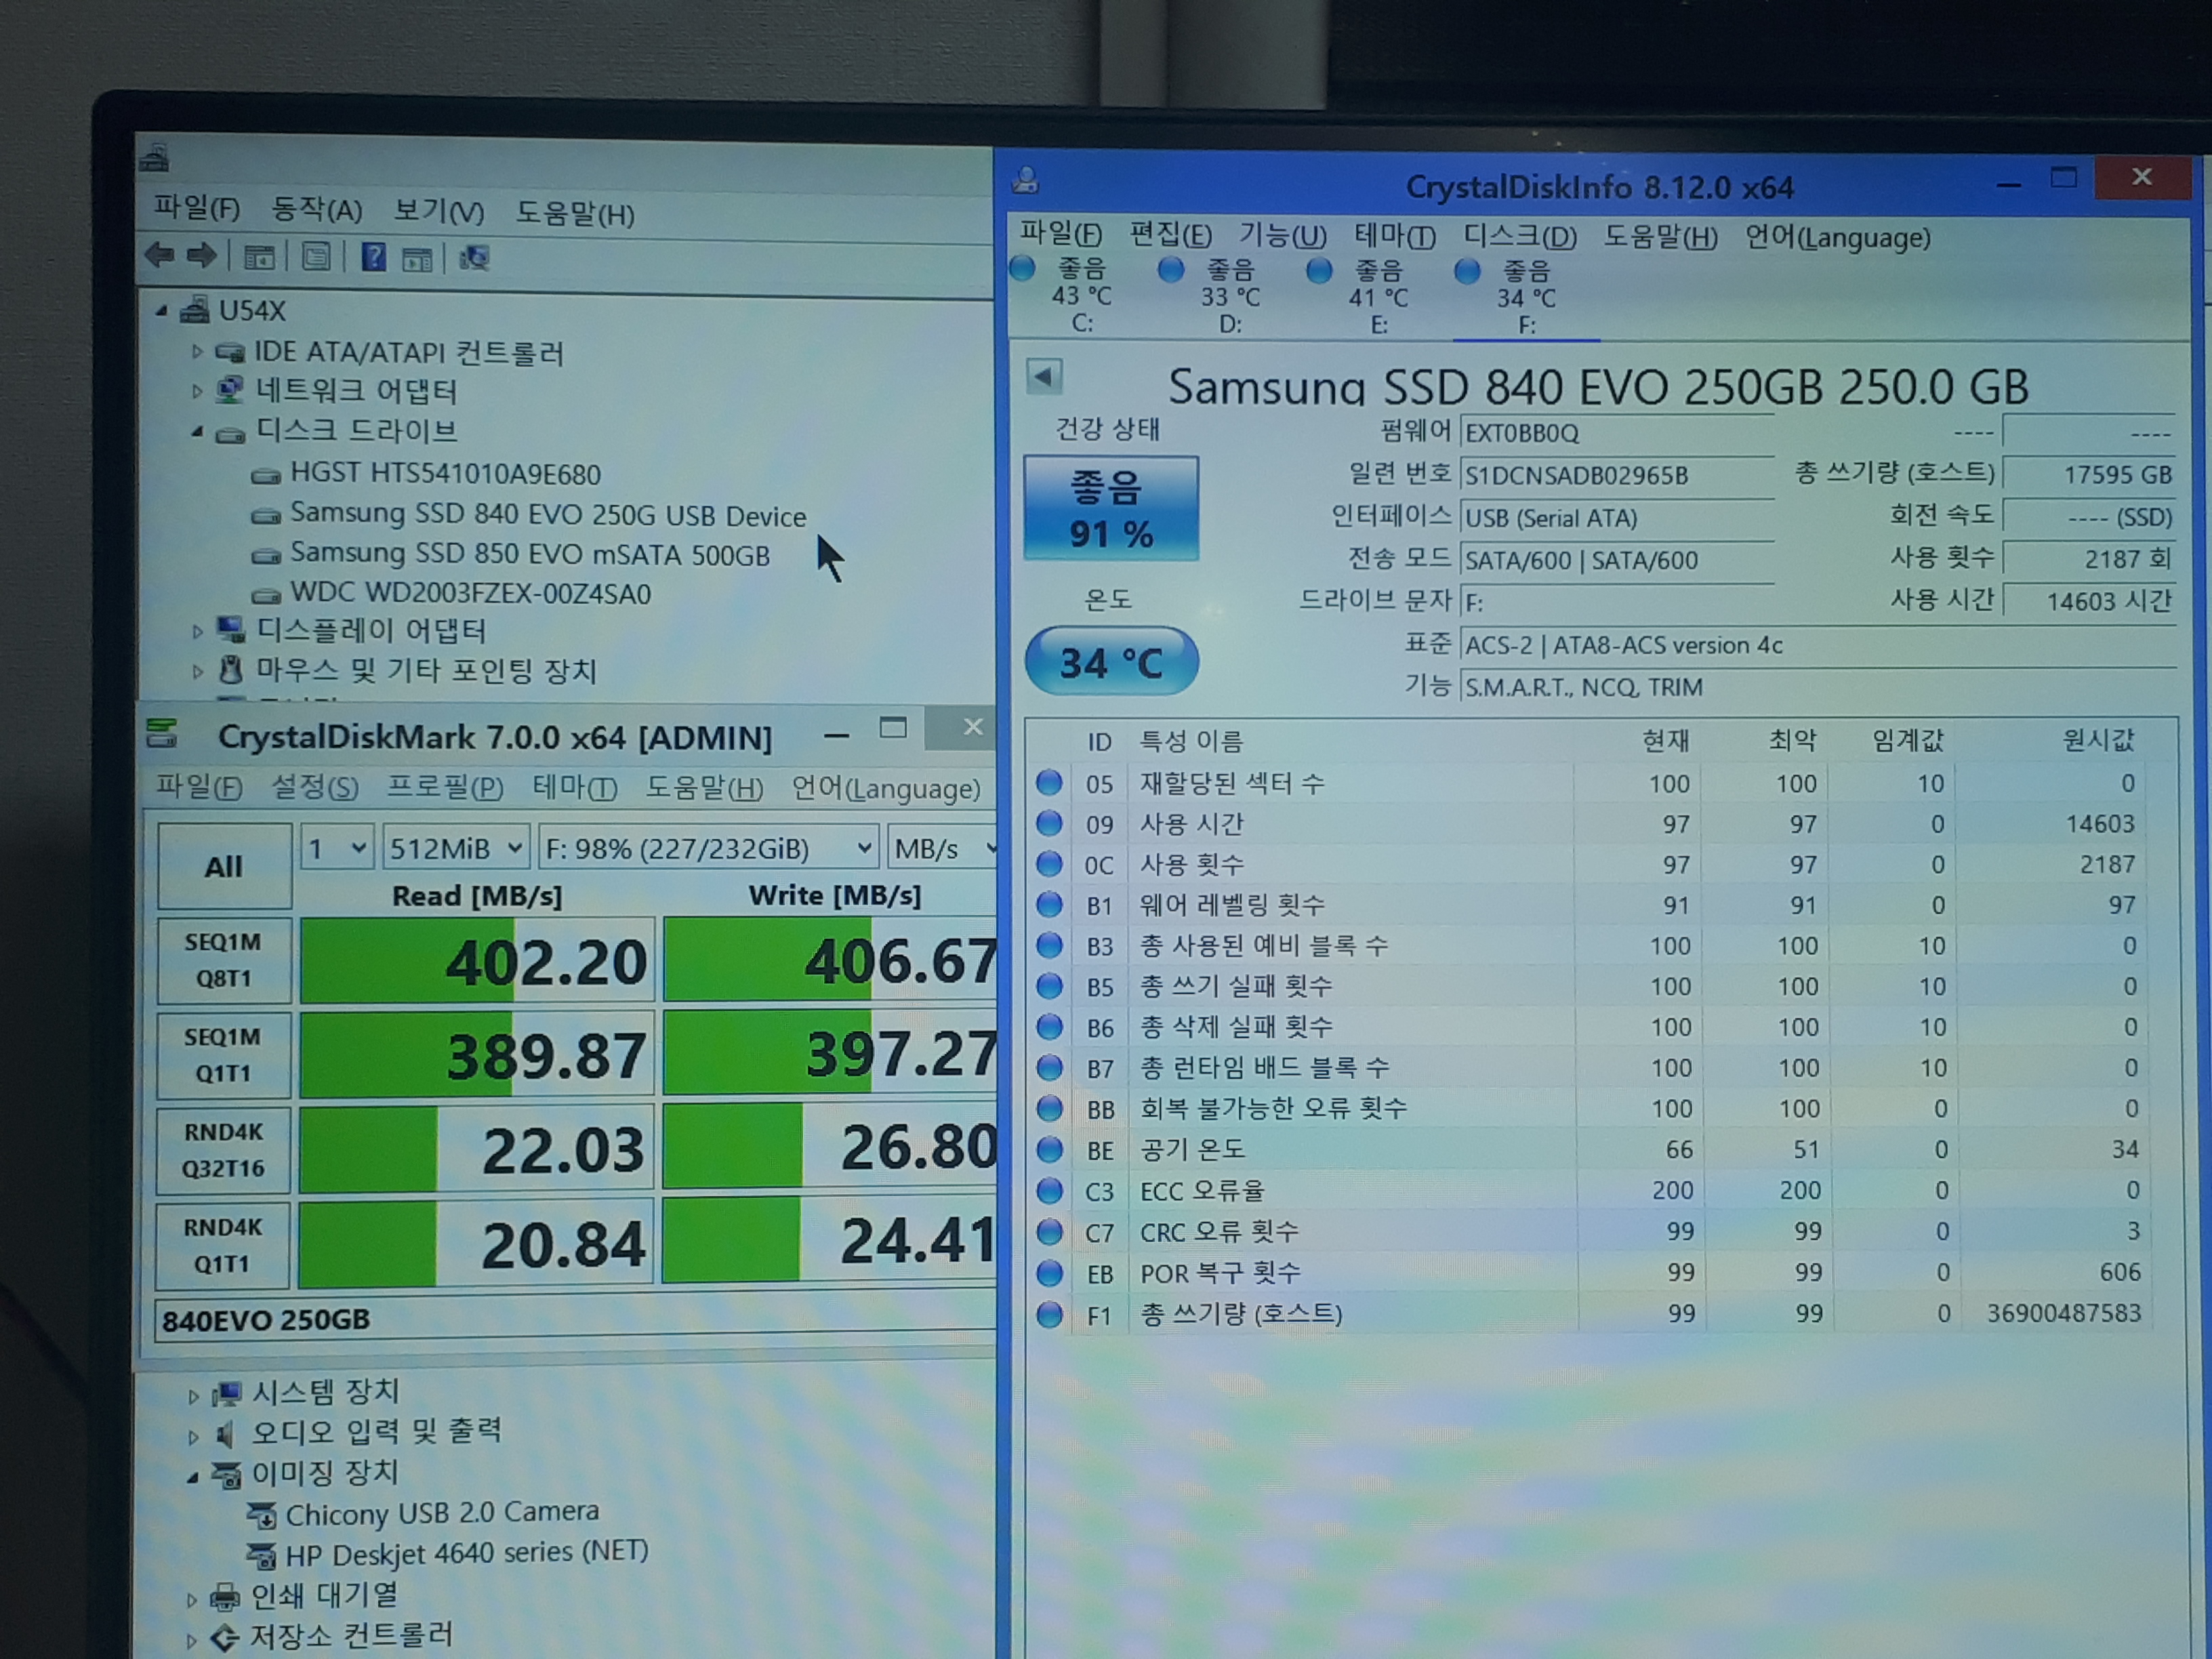Click the Device Manager forward arrow icon
The image size is (2212, 1659).
point(202,256)
